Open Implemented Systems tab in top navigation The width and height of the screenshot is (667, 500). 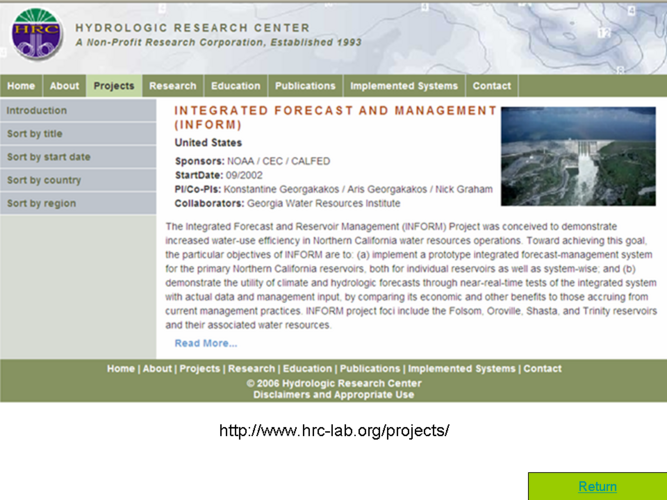click(x=404, y=86)
